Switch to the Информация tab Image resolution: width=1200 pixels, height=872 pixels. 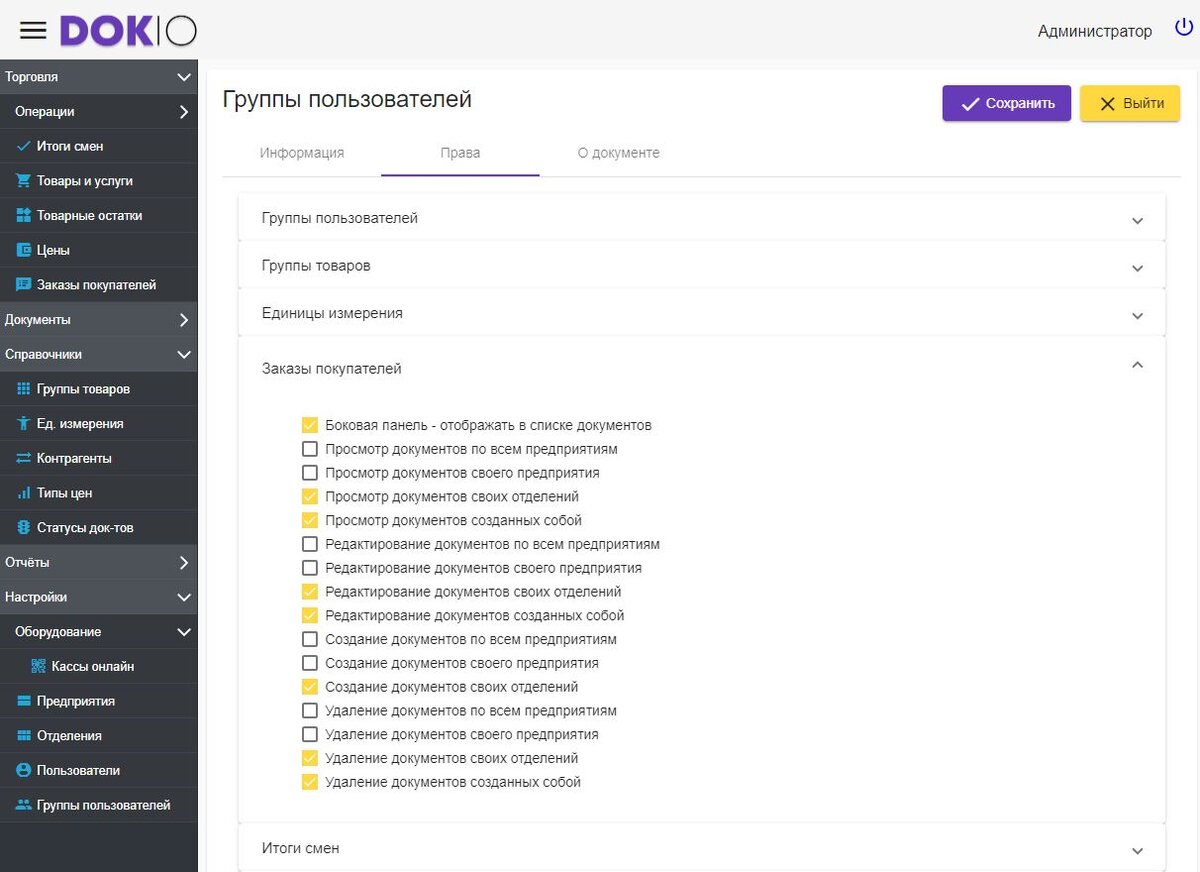click(302, 153)
